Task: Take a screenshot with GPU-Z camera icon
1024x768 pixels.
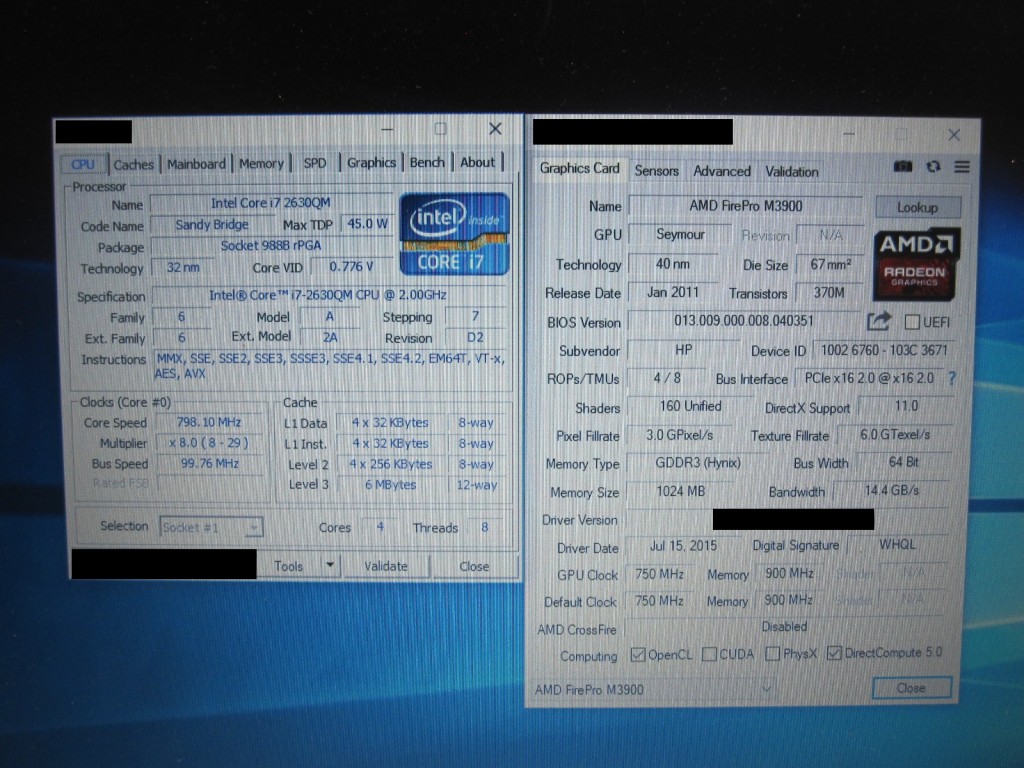Action: click(x=903, y=167)
